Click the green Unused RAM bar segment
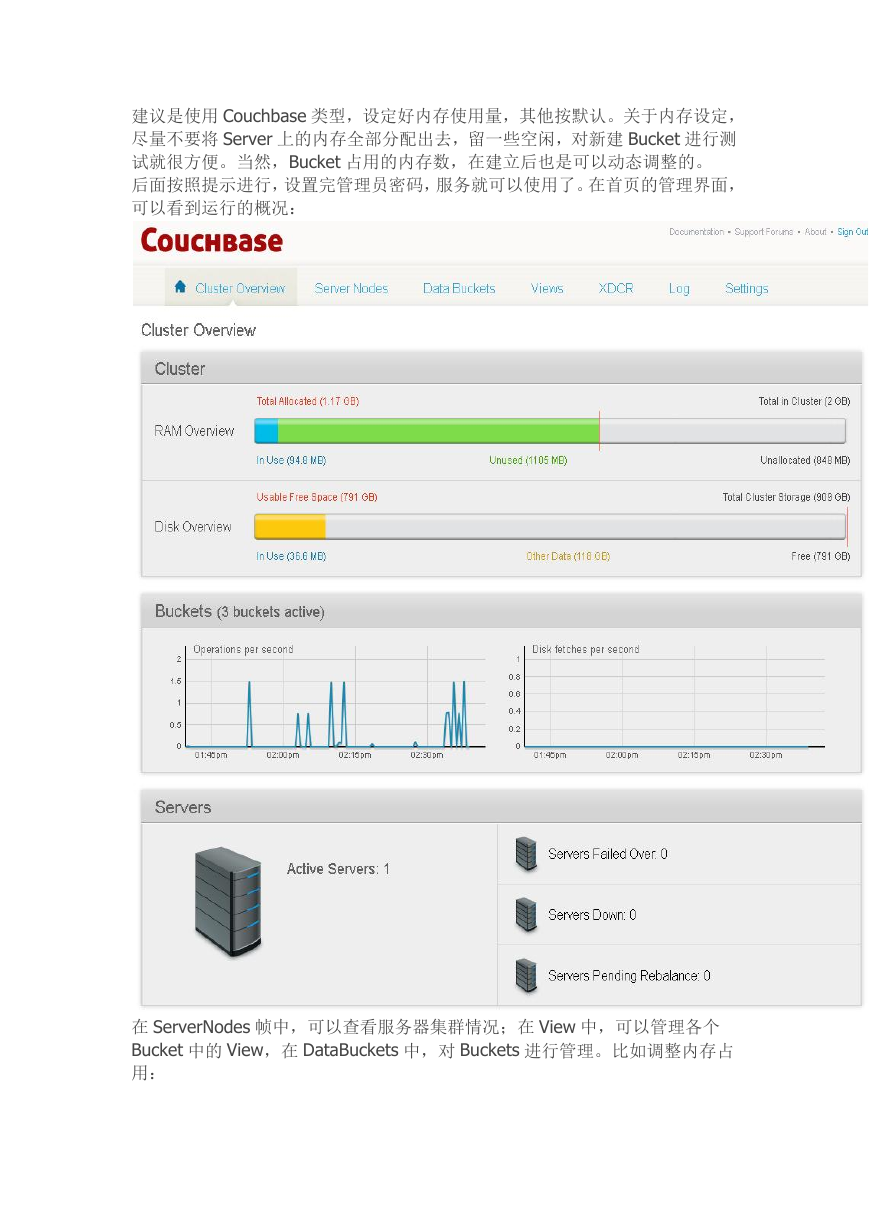Image resolution: width=869 pixels, height=1228 pixels. [x=438, y=431]
